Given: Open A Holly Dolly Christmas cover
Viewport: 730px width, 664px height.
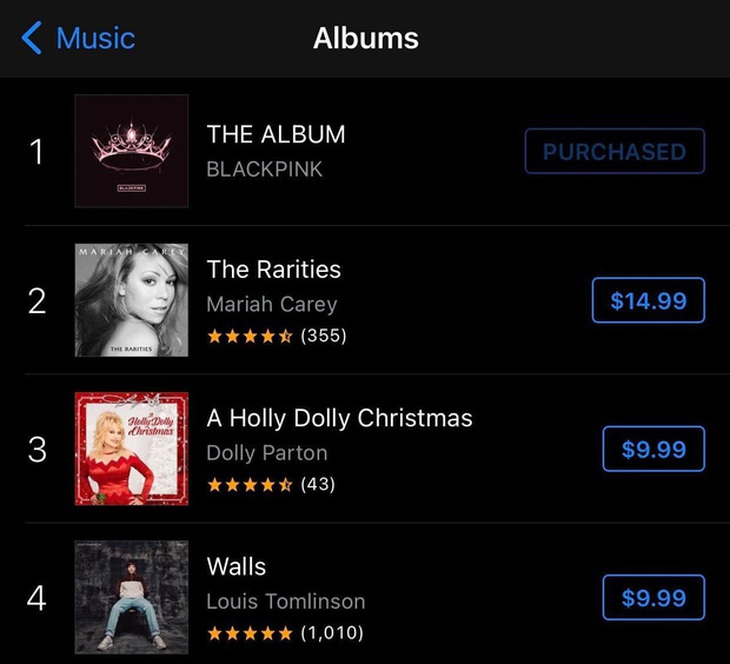Looking at the screenshot, I should click(131, 448).
